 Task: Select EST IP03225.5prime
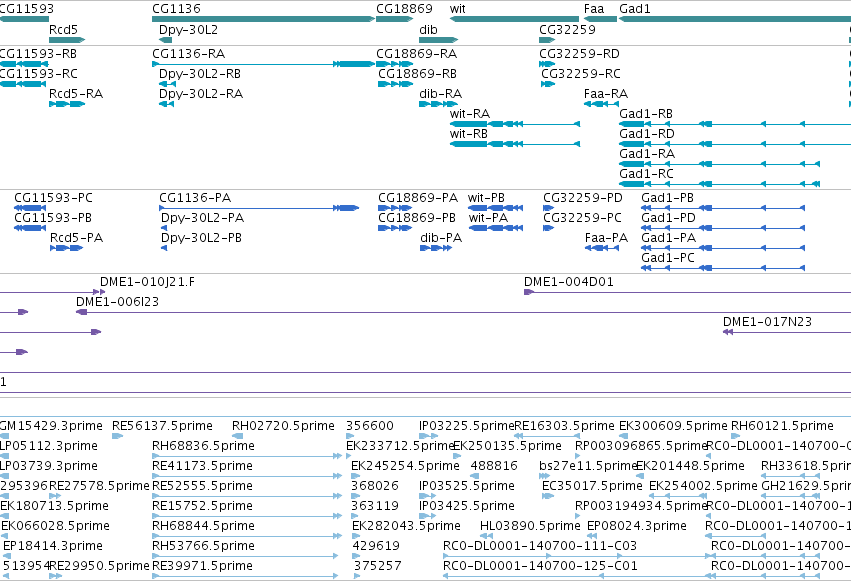467,425
